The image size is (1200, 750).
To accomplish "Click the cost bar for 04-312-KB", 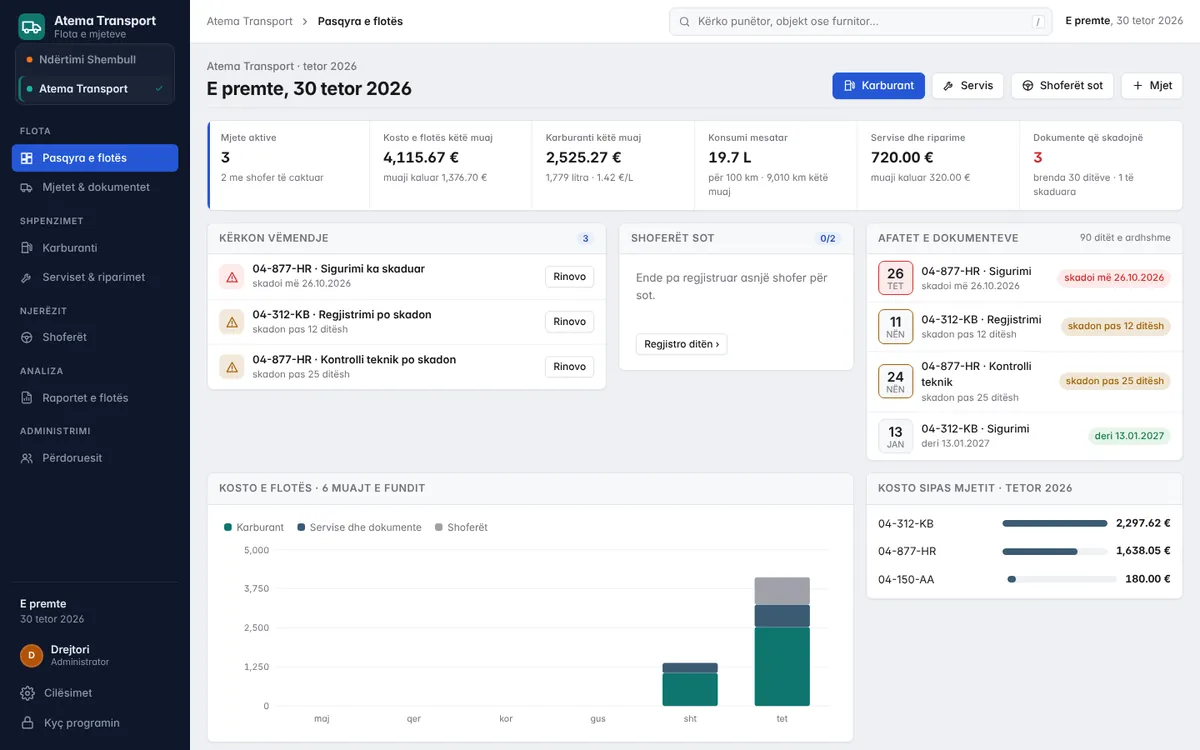I will (x=1055, y=523).
